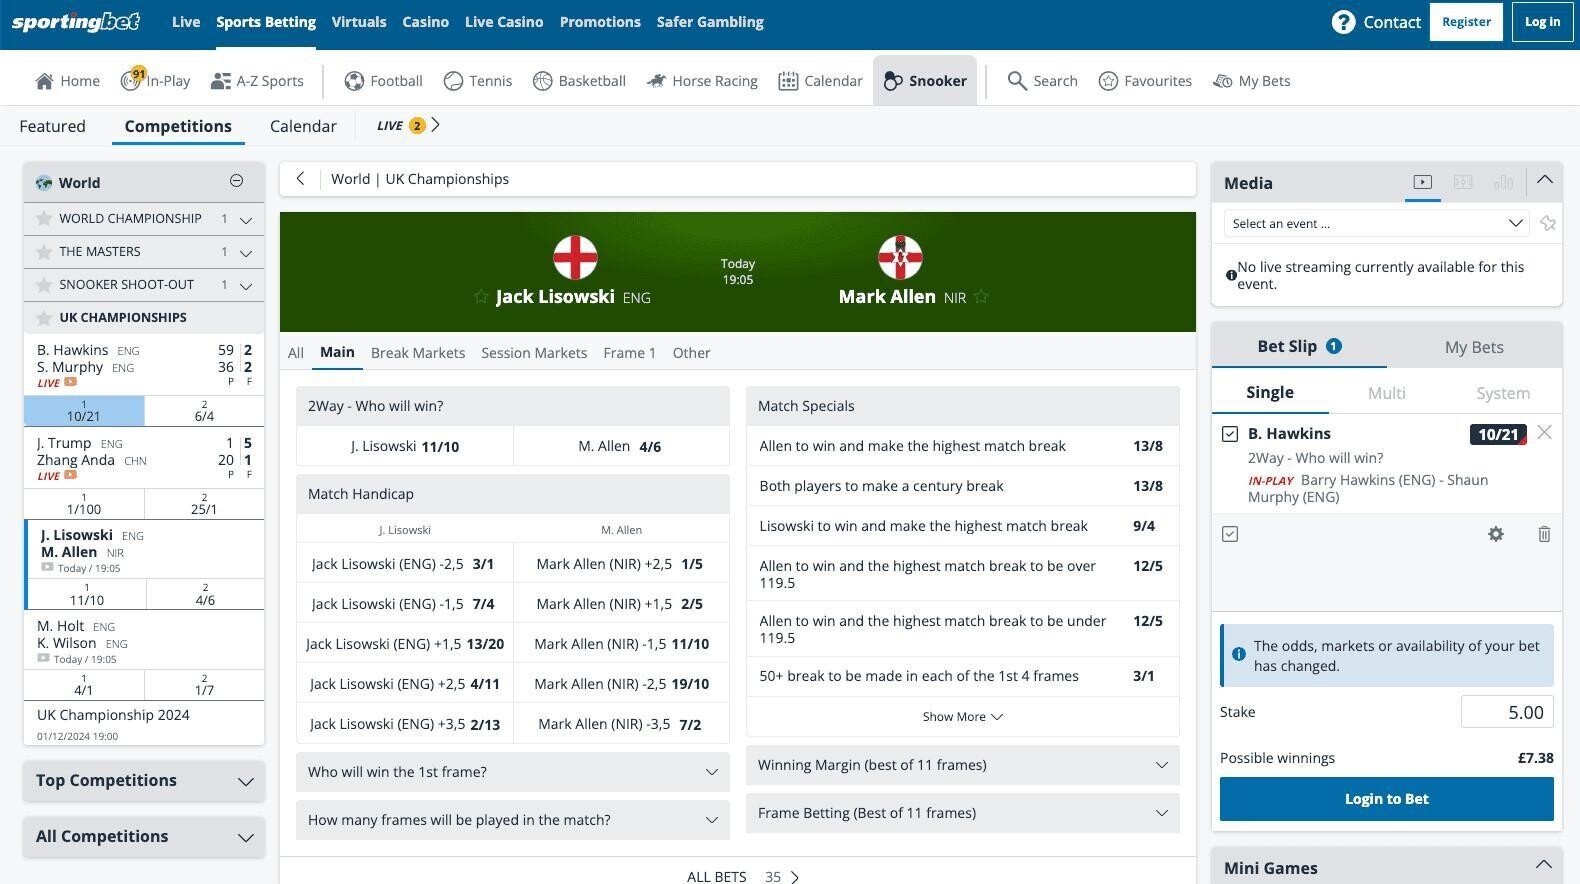Edit the Stake amount field
Viewport: 1580px width, 884px height.
[x=1507, y=712]
